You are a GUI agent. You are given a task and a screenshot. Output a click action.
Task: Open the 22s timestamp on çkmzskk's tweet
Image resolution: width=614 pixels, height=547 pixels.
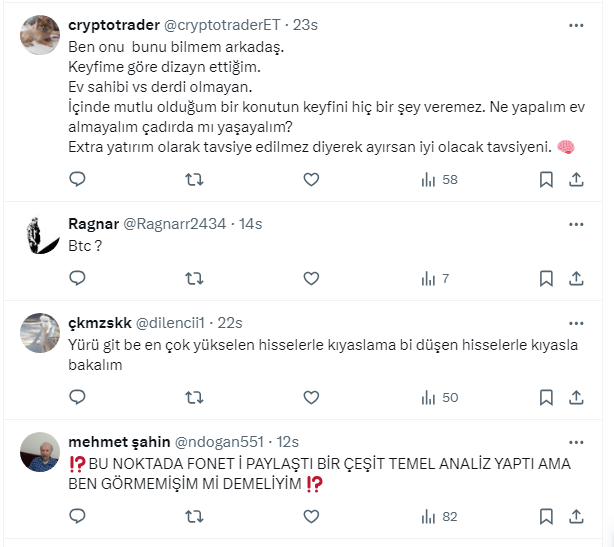click(x=232, y=323)
